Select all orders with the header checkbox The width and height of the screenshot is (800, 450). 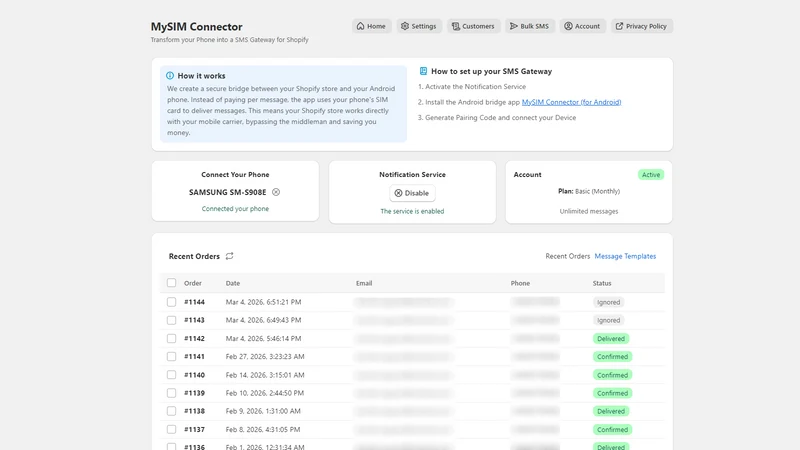[x=171, y=283]
